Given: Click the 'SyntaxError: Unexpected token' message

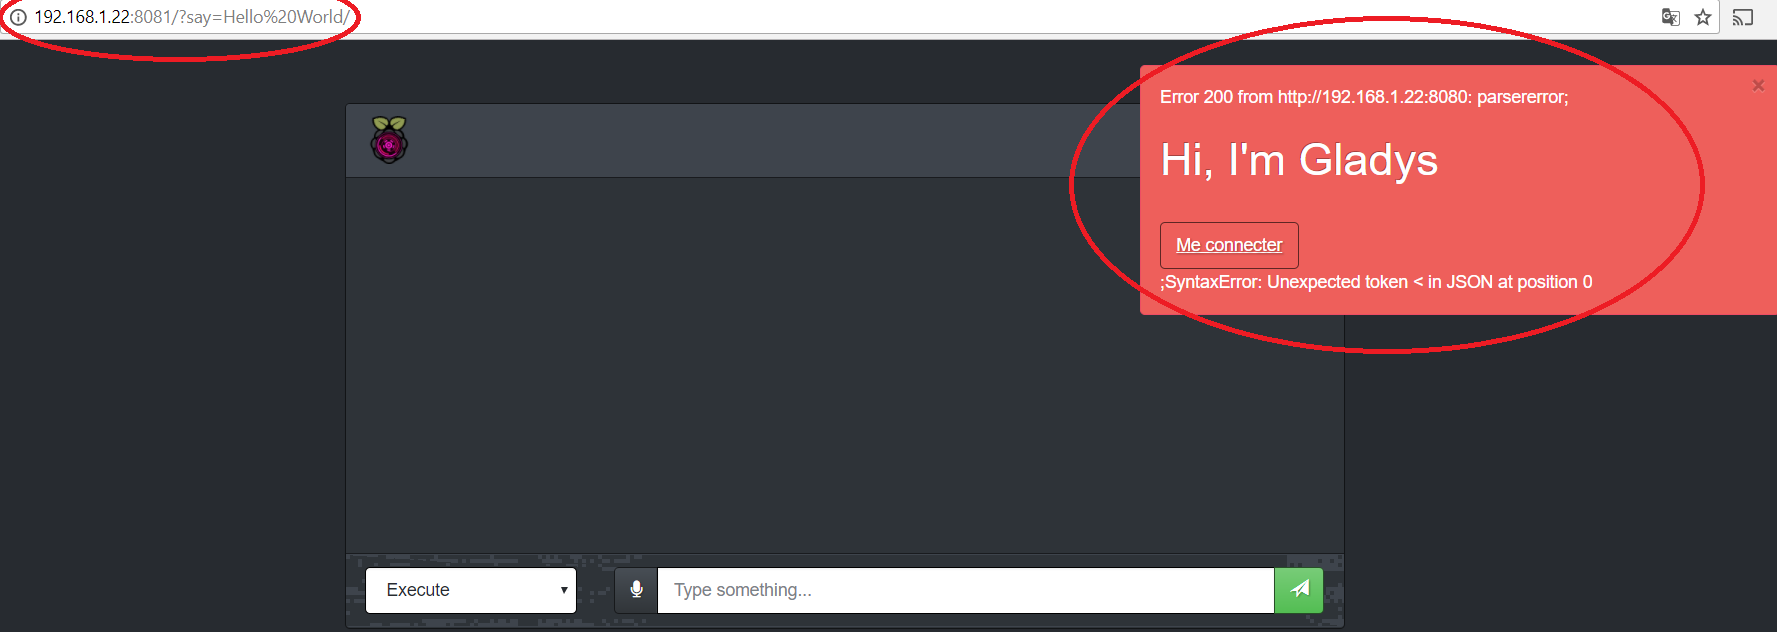Looking at the screenshot, I should click(x=1376, y=282).
